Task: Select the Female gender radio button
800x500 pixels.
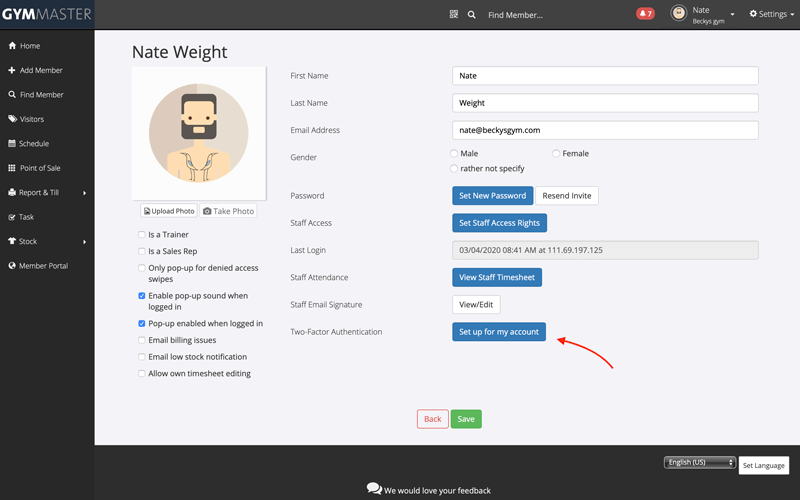Action: click(556, 154)
